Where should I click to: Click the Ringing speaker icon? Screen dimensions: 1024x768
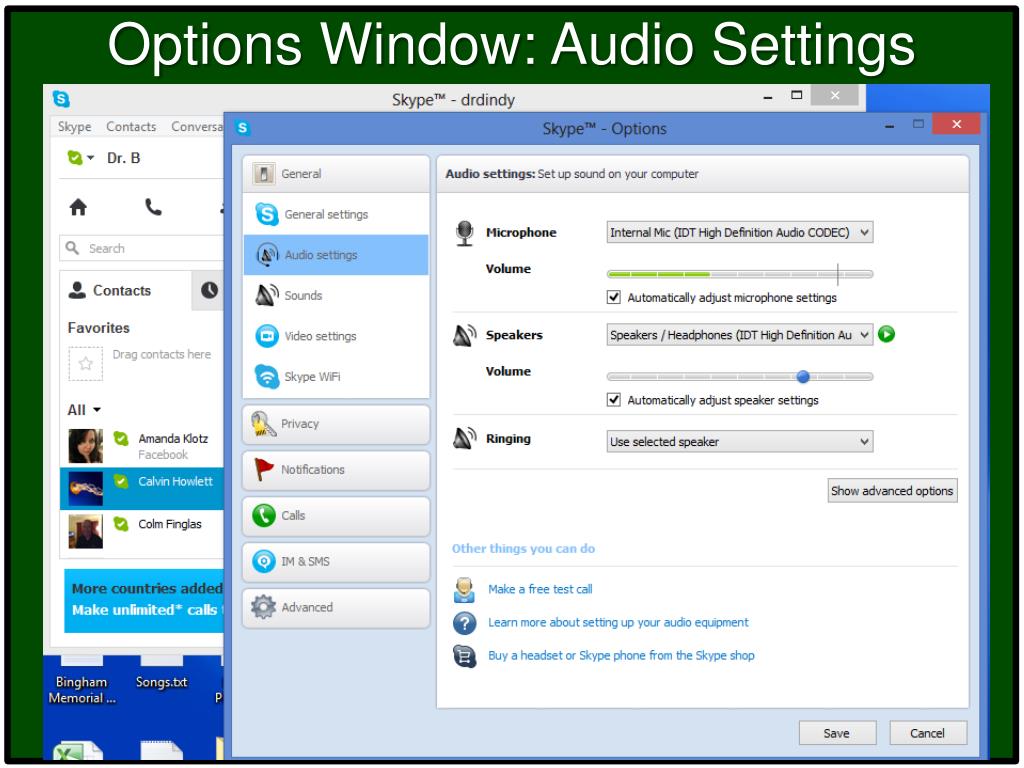tap(464, 438)
